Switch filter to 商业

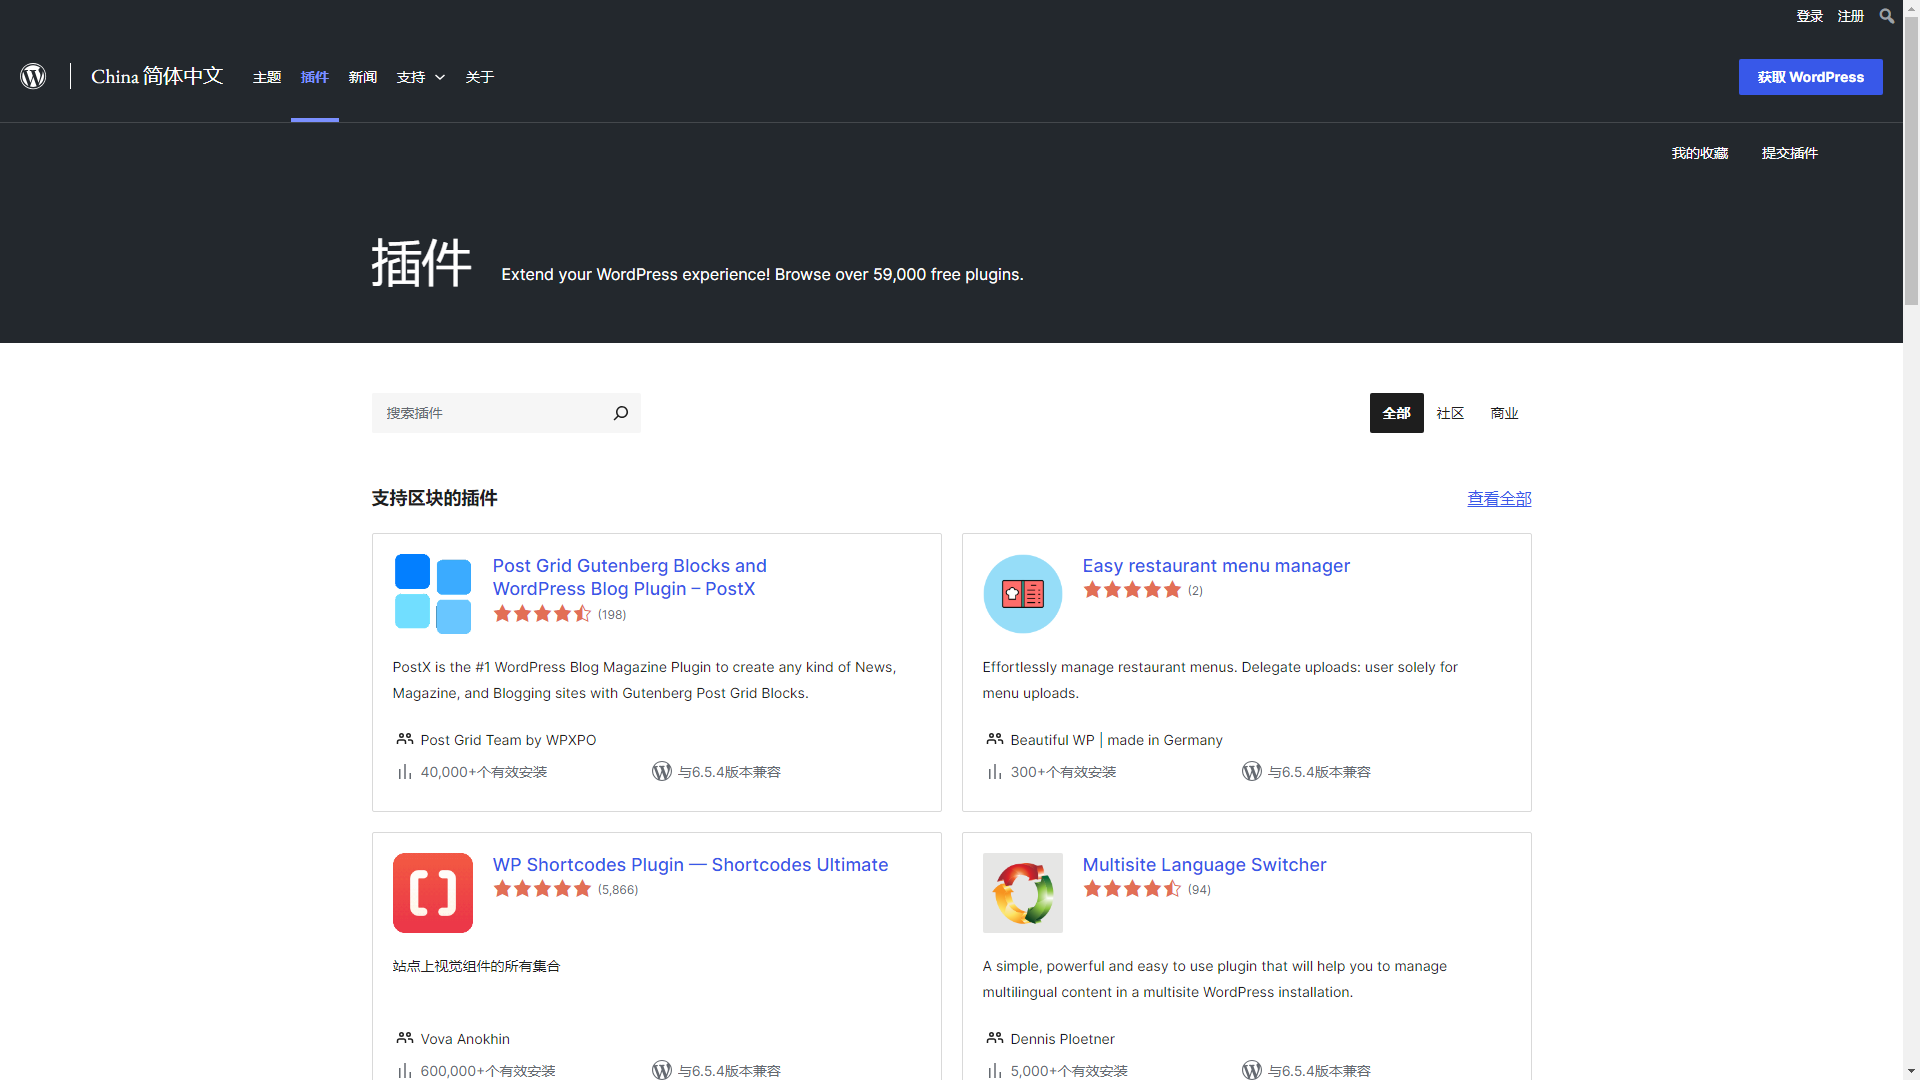point(1504,413)
